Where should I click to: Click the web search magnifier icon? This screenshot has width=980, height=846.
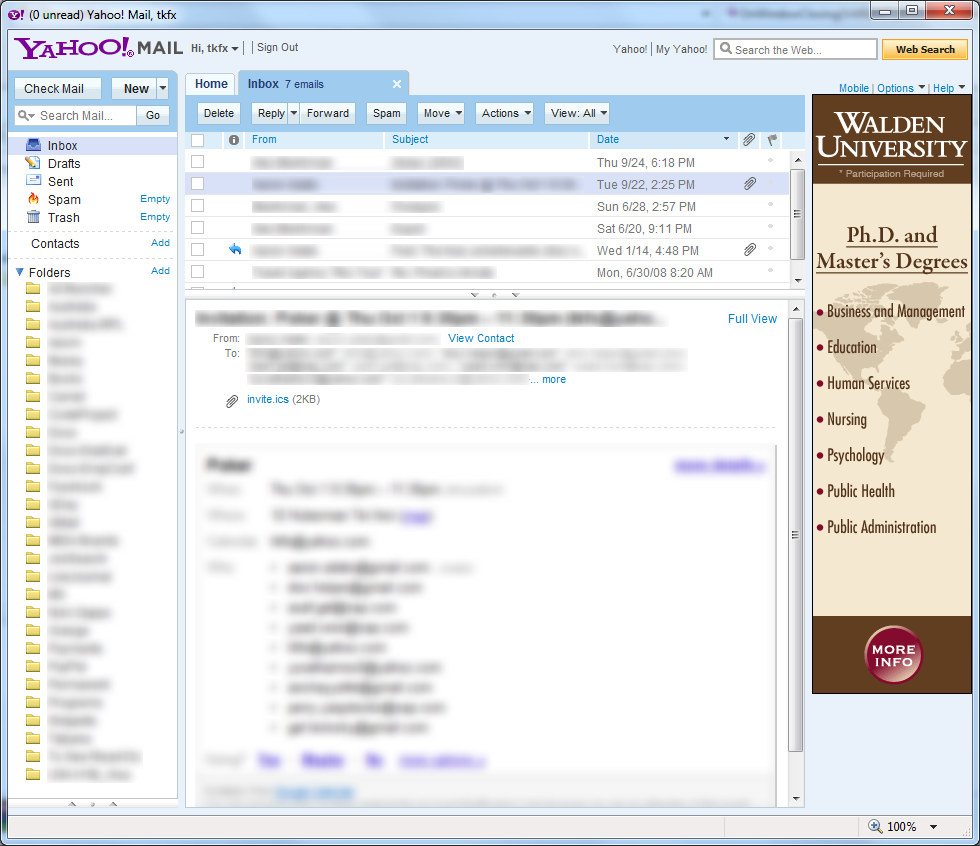[725, 48]
